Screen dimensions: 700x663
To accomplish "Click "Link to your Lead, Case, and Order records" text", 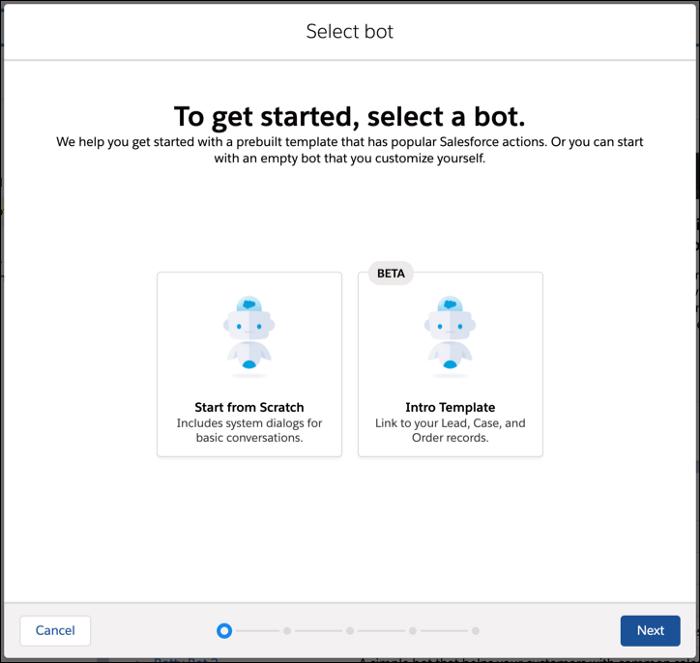I will pos(450,430).
